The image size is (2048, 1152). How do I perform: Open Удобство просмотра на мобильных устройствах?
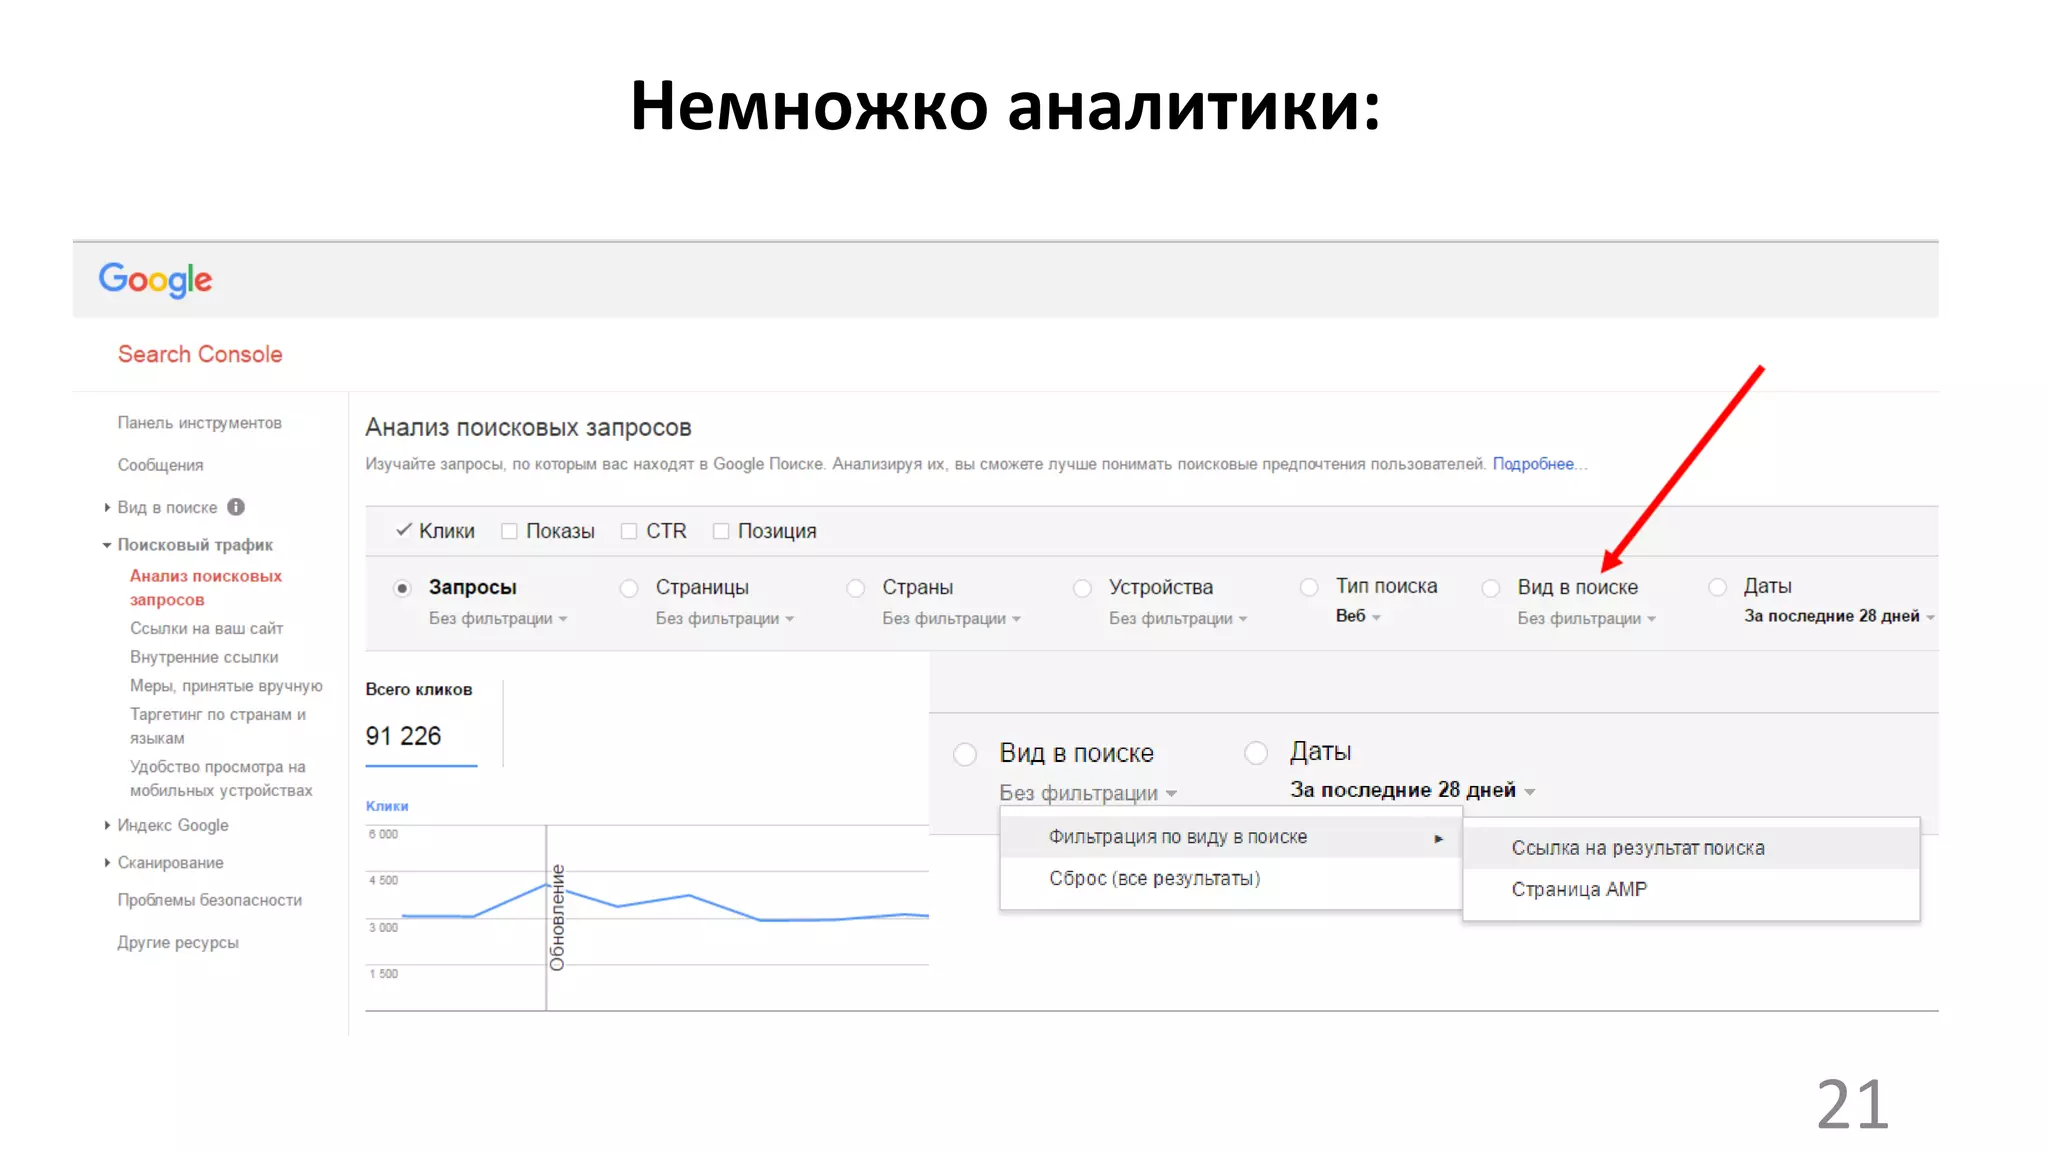tap(221, 778)
